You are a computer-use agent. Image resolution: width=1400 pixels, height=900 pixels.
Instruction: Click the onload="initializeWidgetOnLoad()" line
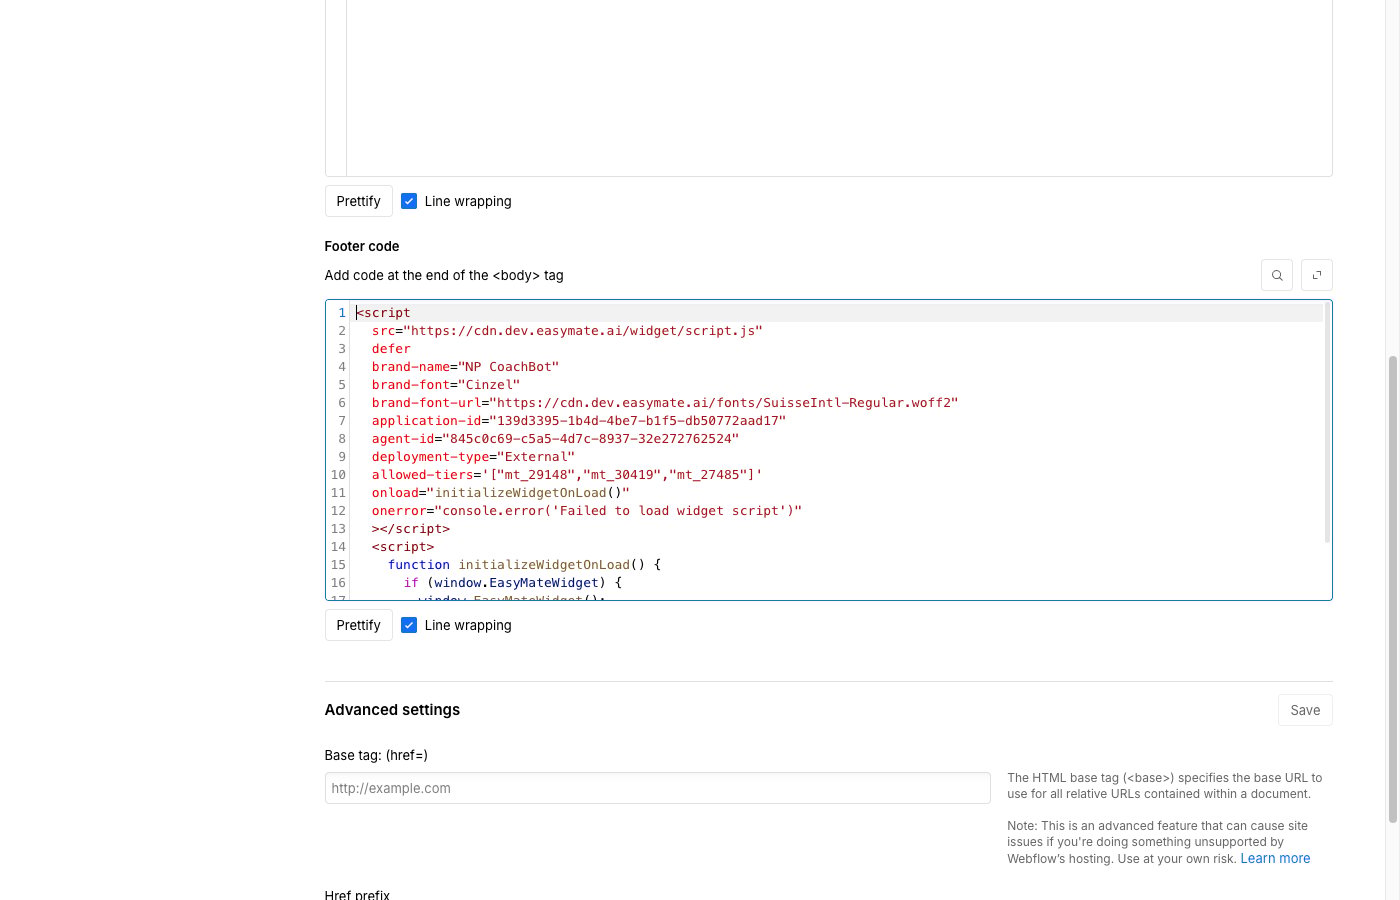[x=501, y=493]
